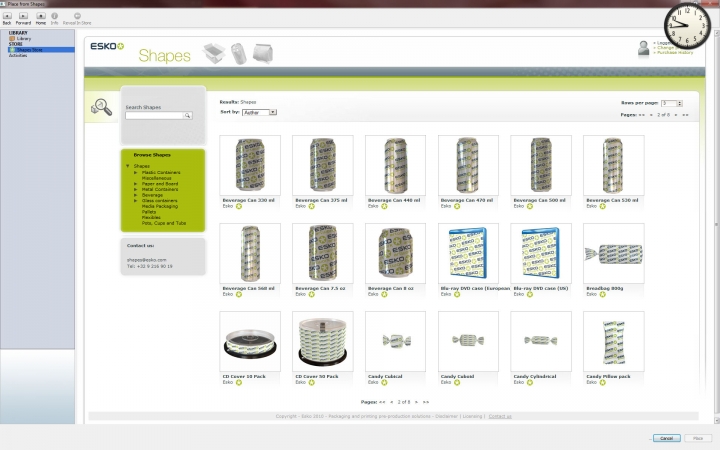The width and height of the screenshot is (720, 450).
Task: Collapse the Shapes tree root
Action: pos(128,166)
